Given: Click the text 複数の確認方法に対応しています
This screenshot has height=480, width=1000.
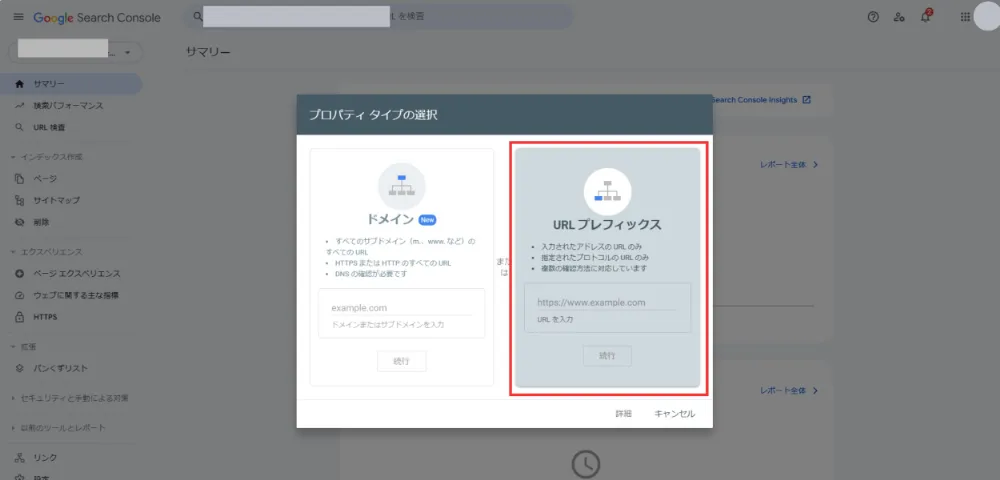Looking at the screenshot, I should tap(594, 268).
